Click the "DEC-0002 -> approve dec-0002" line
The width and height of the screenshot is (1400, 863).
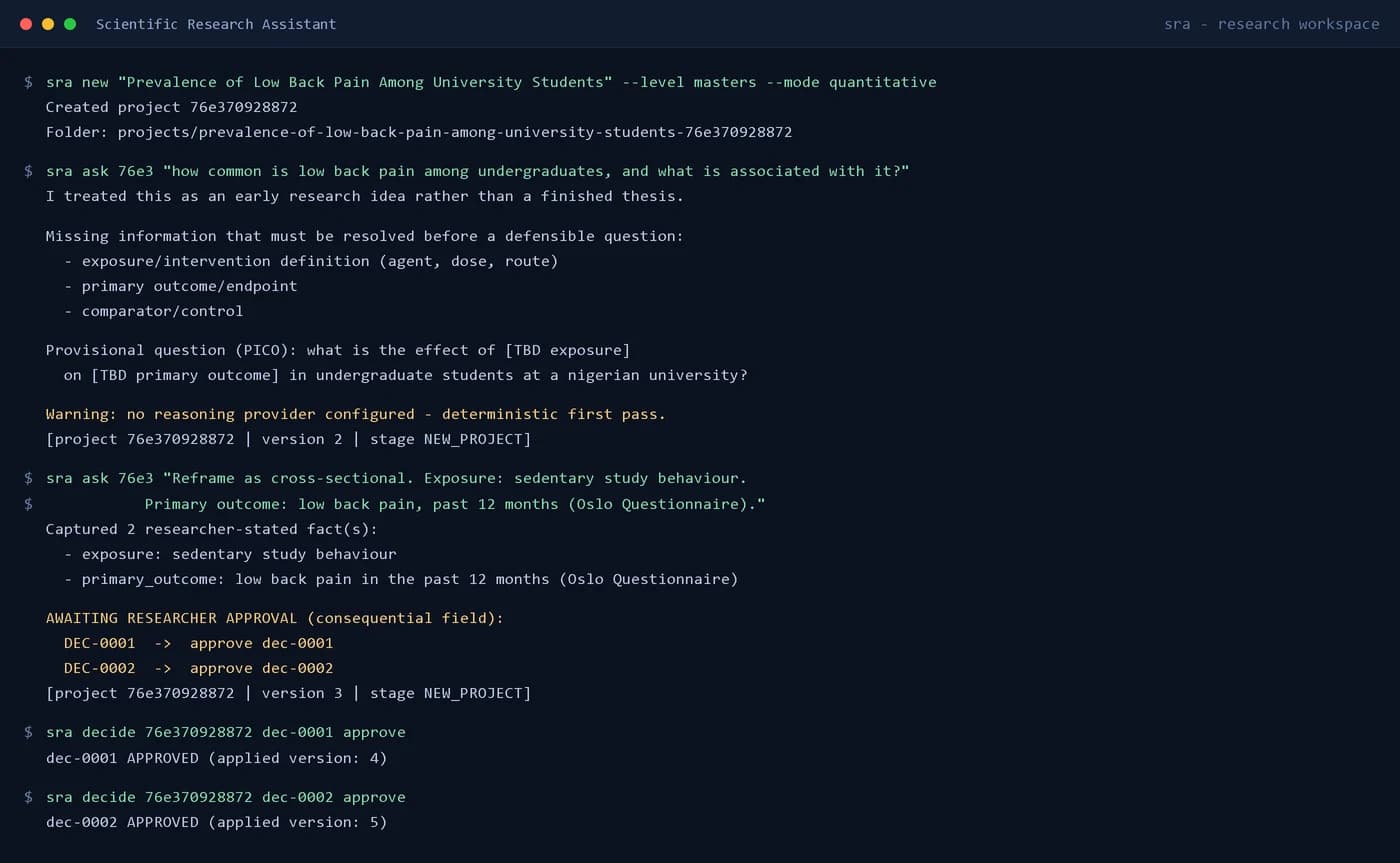click(x=199, y=668)
